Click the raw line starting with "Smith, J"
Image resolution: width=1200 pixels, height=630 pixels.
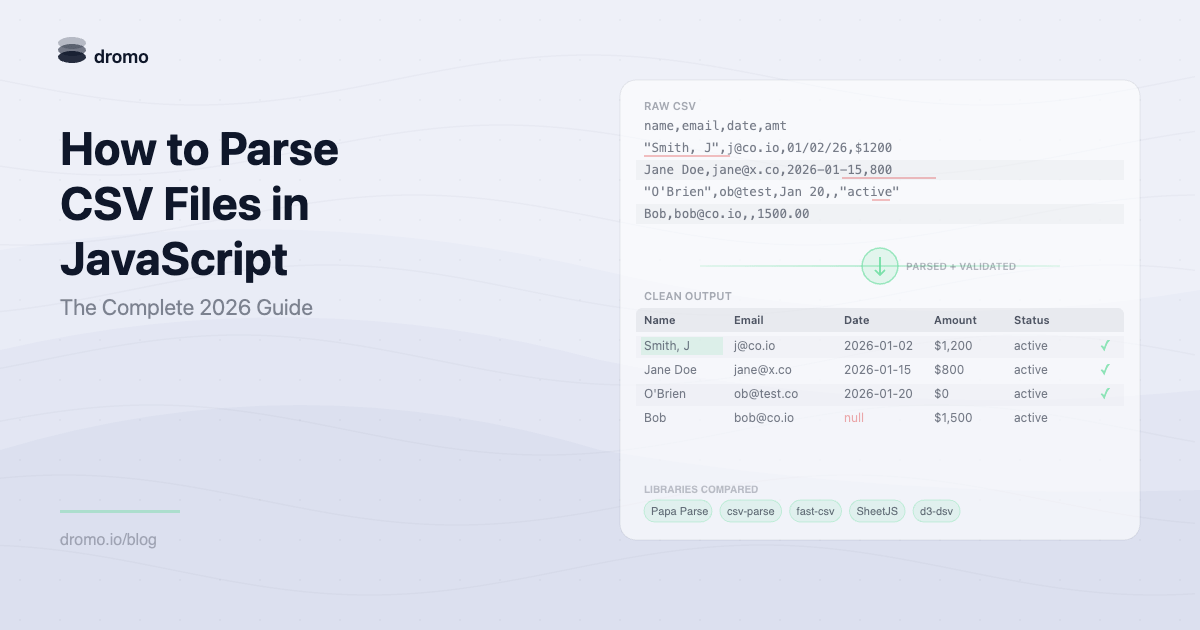pyautogui.click(x=768, y=148)
